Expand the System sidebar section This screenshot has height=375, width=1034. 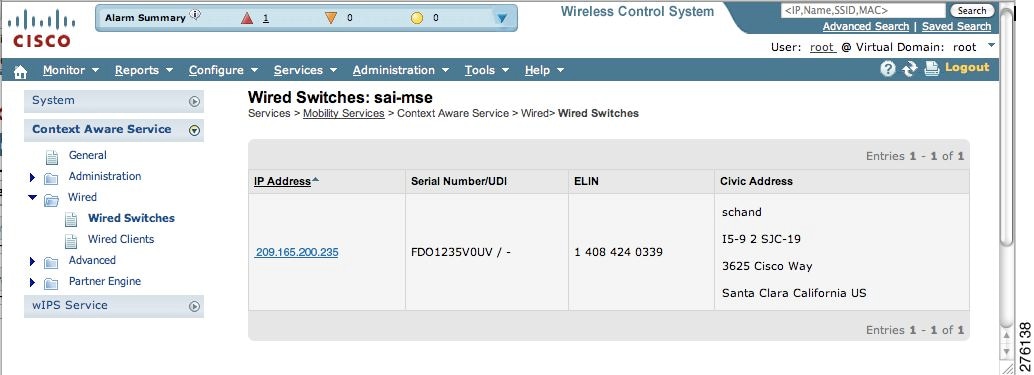coord(194,101)
